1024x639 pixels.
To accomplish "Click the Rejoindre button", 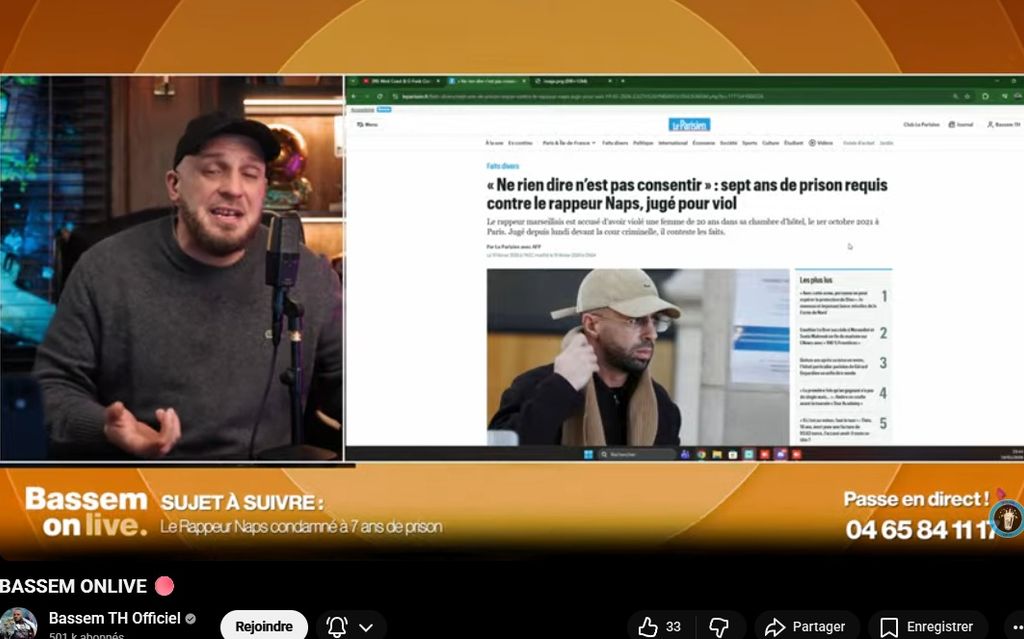I will tap(264, 626).
